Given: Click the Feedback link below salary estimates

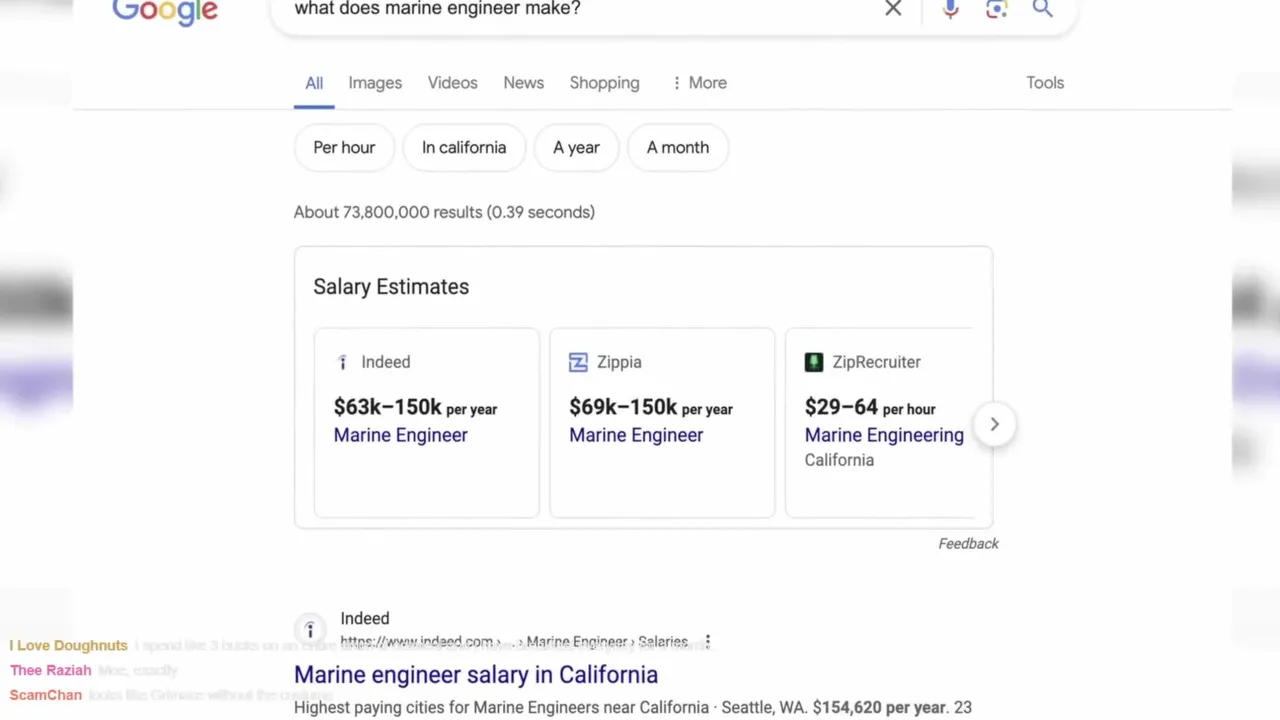Looking at the screenshot, I should pos(968,544).
